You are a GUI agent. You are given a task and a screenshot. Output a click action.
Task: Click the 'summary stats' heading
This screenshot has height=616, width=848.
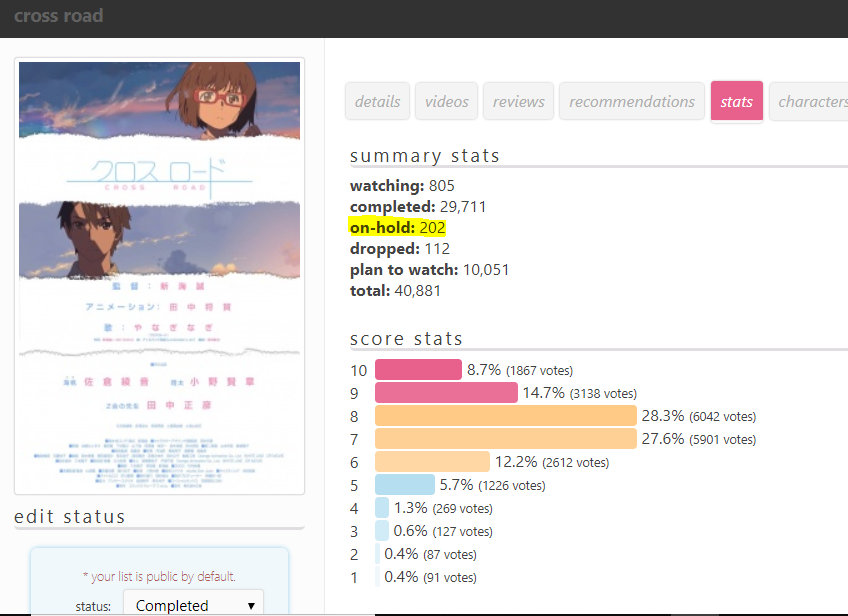(x=425, y=156)
